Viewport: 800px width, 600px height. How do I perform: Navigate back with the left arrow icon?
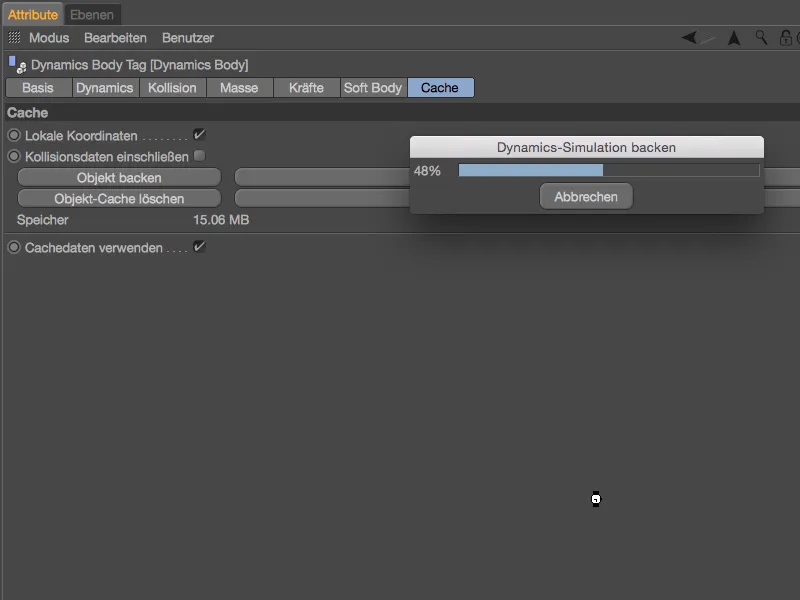click(x=689, y=38)
